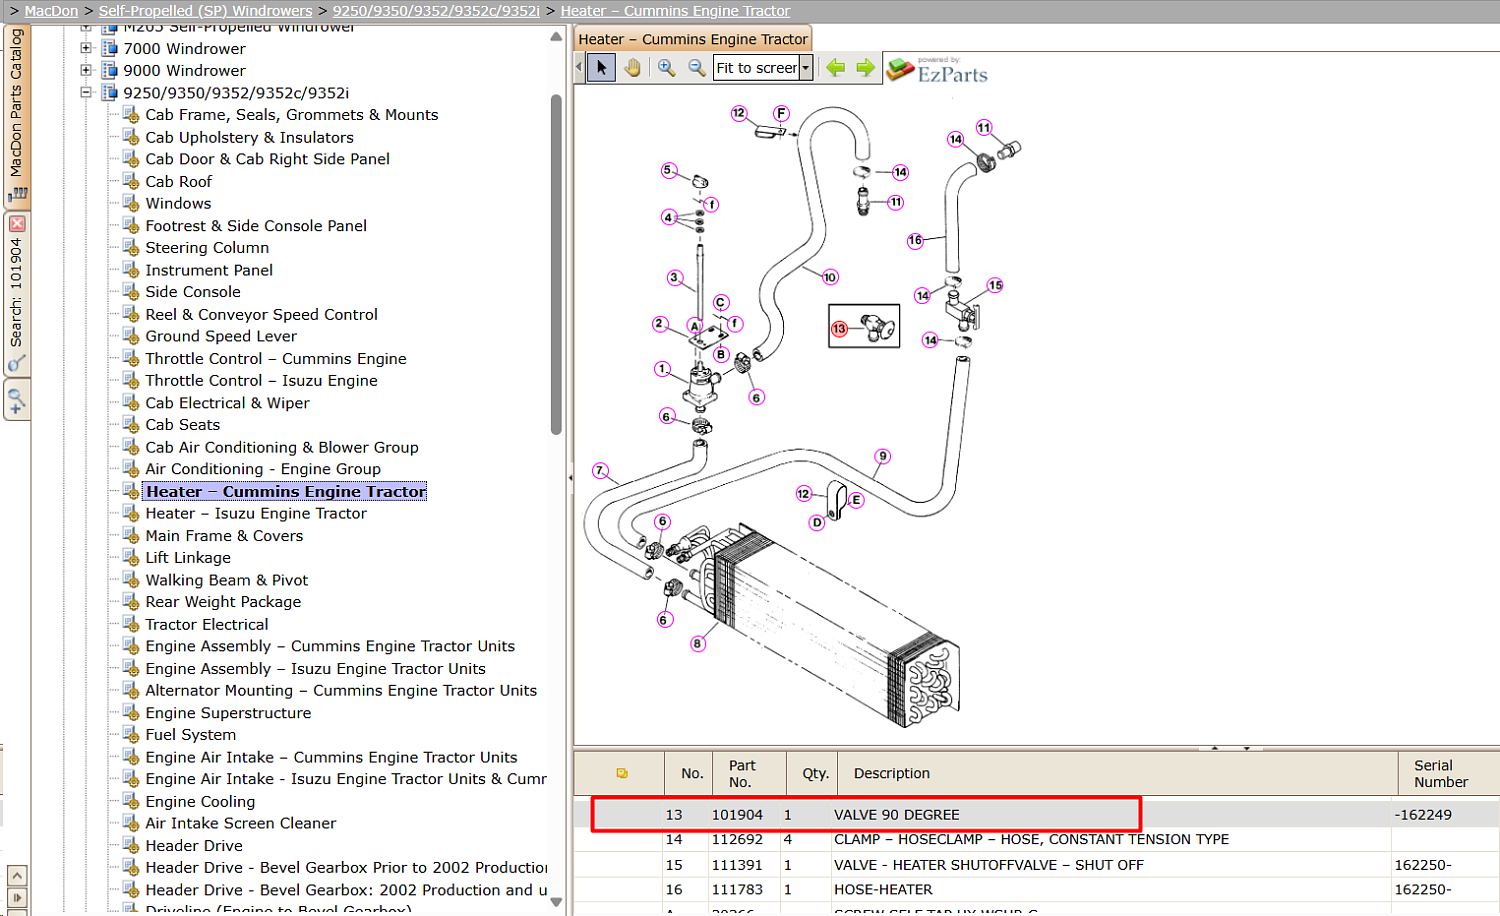This screenshot has height=916, width=1500.
Task: Select Heater – Isuzu Engine Tractor
Action: pos(256,513)
